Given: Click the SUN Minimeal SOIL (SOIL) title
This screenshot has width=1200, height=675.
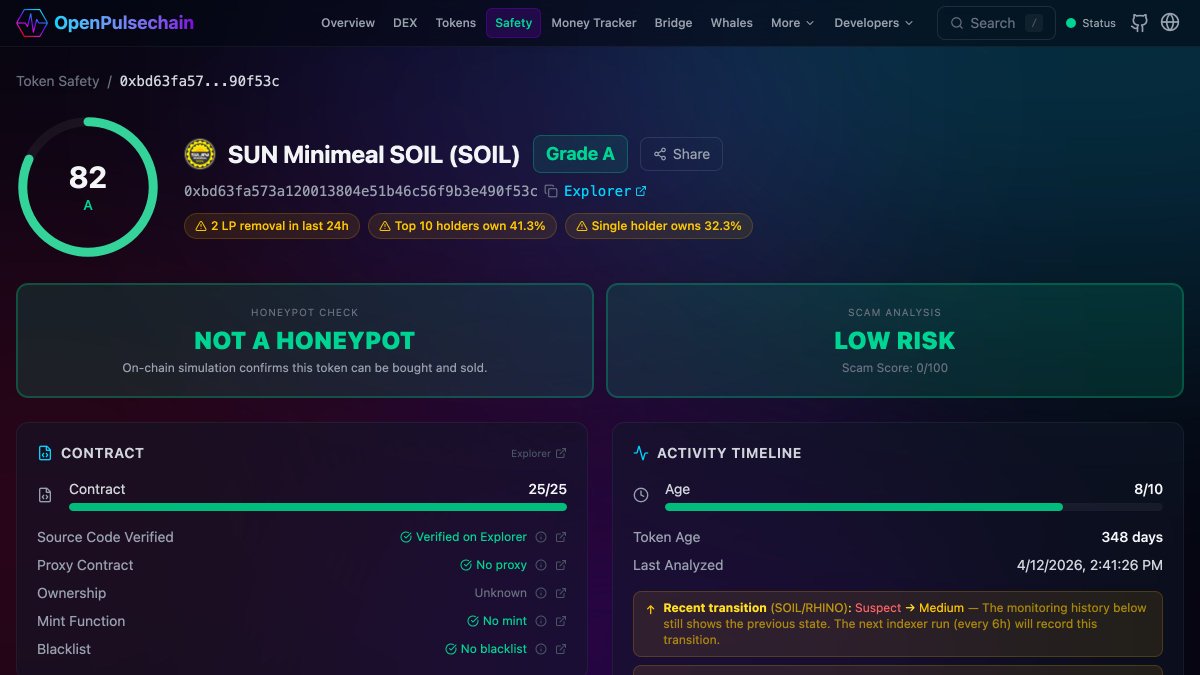Looking at the screenshot, I should tap(374, 154).
